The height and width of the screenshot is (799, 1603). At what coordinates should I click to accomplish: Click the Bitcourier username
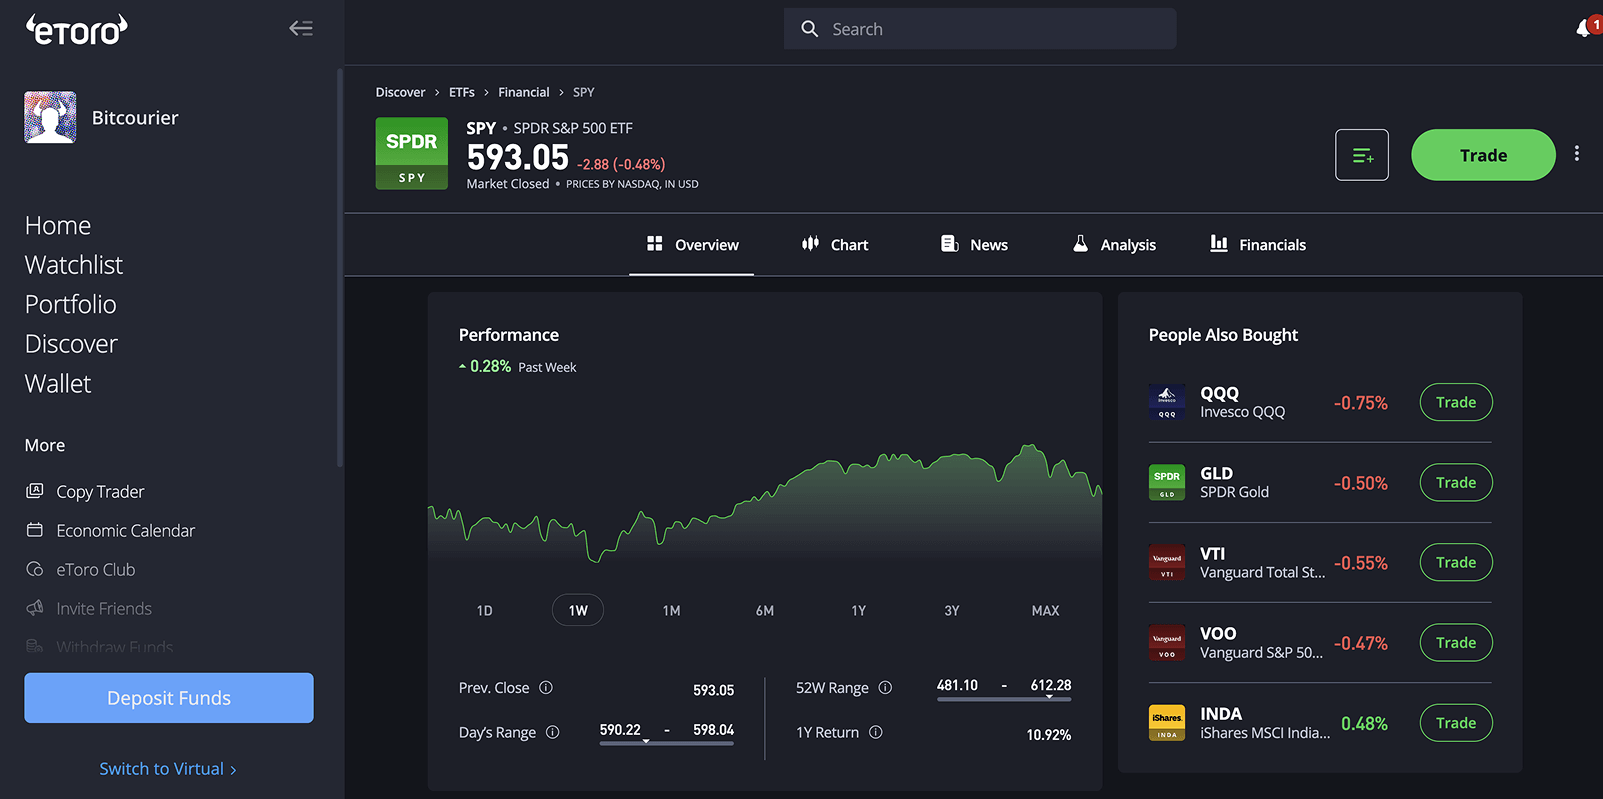(x=135, y=118)
